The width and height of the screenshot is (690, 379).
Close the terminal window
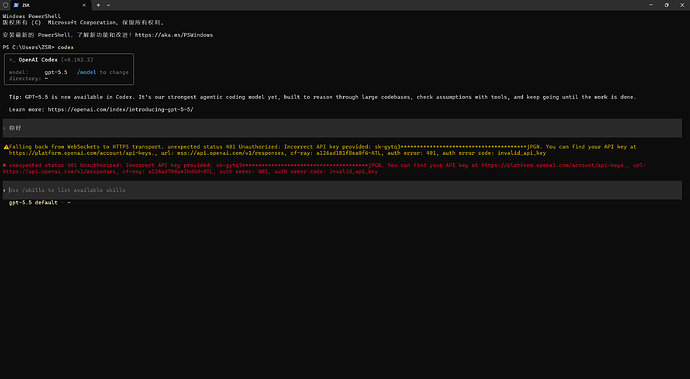[x=682, y=5]
